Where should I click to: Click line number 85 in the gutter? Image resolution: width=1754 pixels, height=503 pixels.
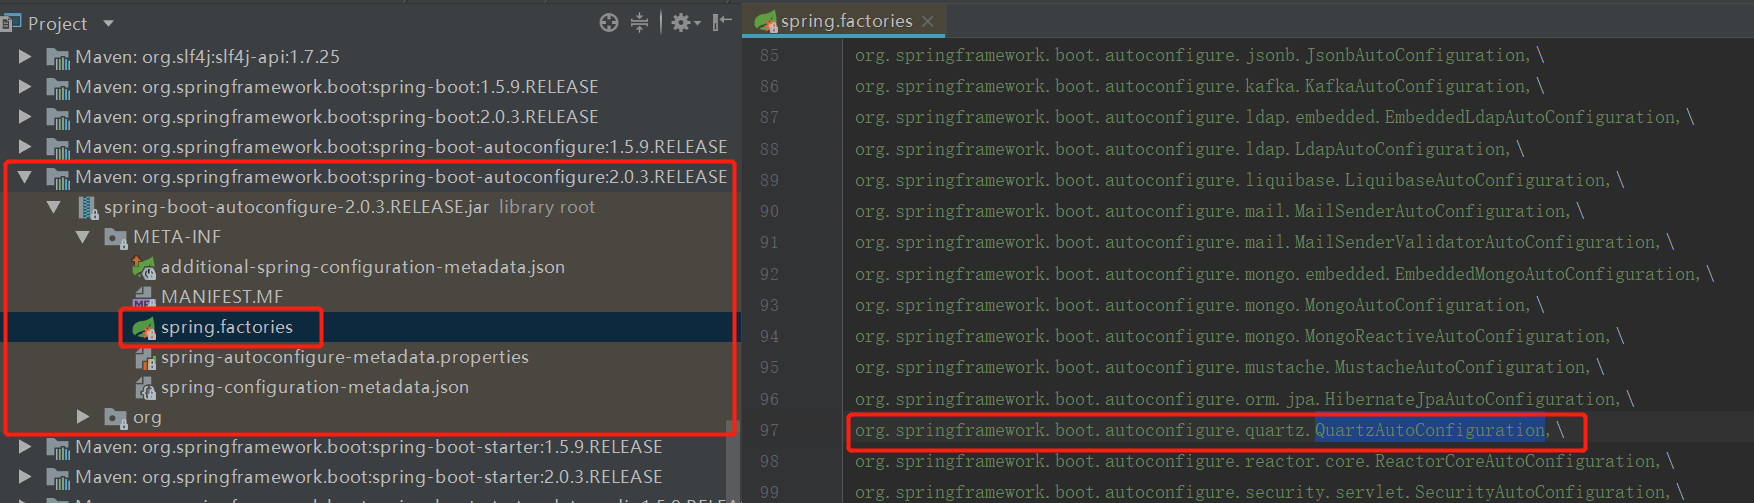[x=769, y=55]
